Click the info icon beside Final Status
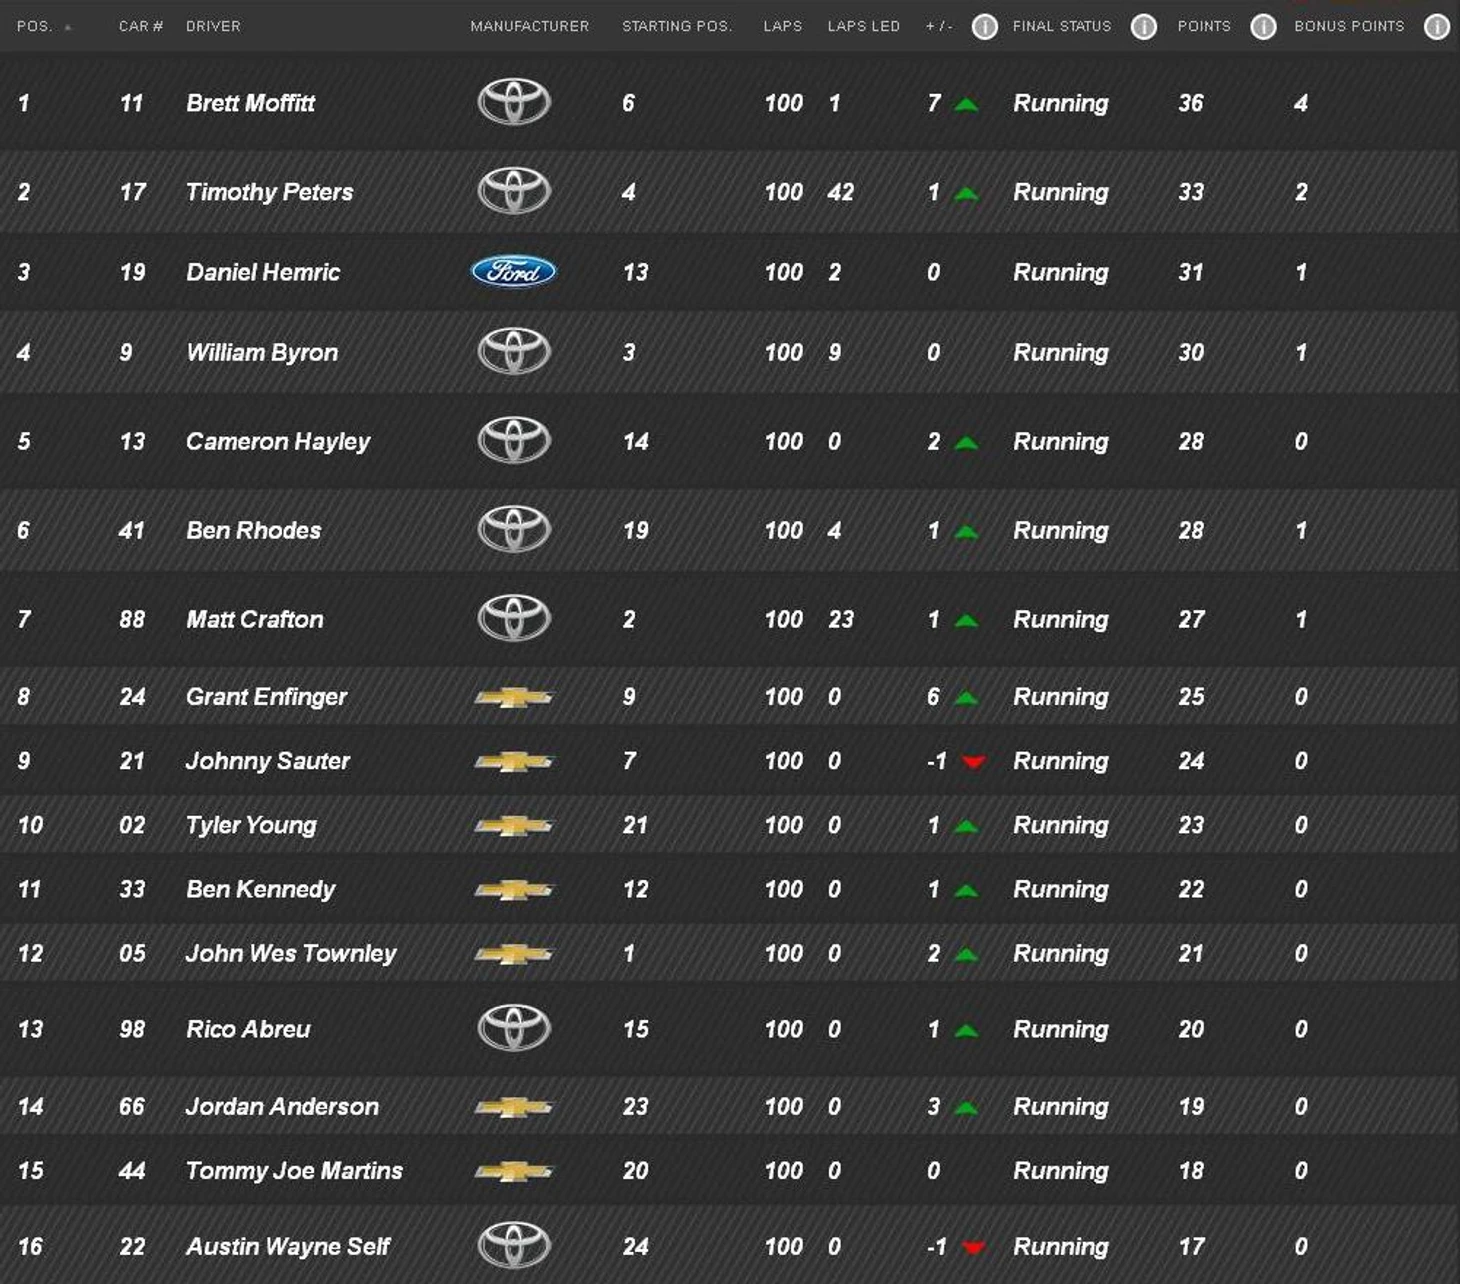The height and width of the screenshot is (1284, 1460). click(x=1144, y=27)
